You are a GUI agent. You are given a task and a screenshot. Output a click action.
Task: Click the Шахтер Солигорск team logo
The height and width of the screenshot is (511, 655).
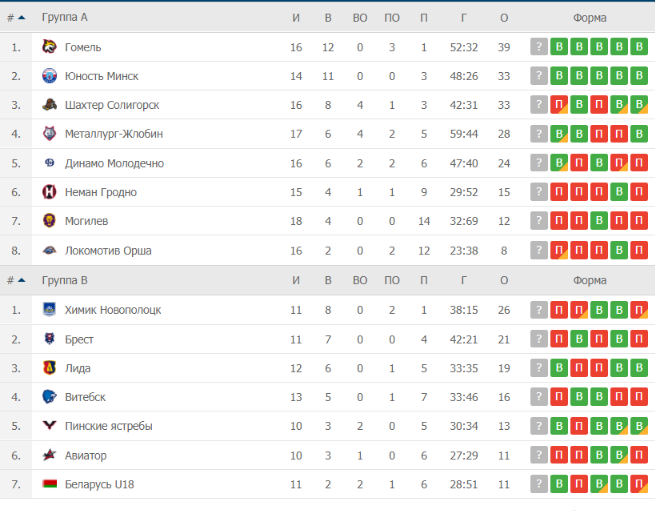pyautogui.click(x=49, y=104)
